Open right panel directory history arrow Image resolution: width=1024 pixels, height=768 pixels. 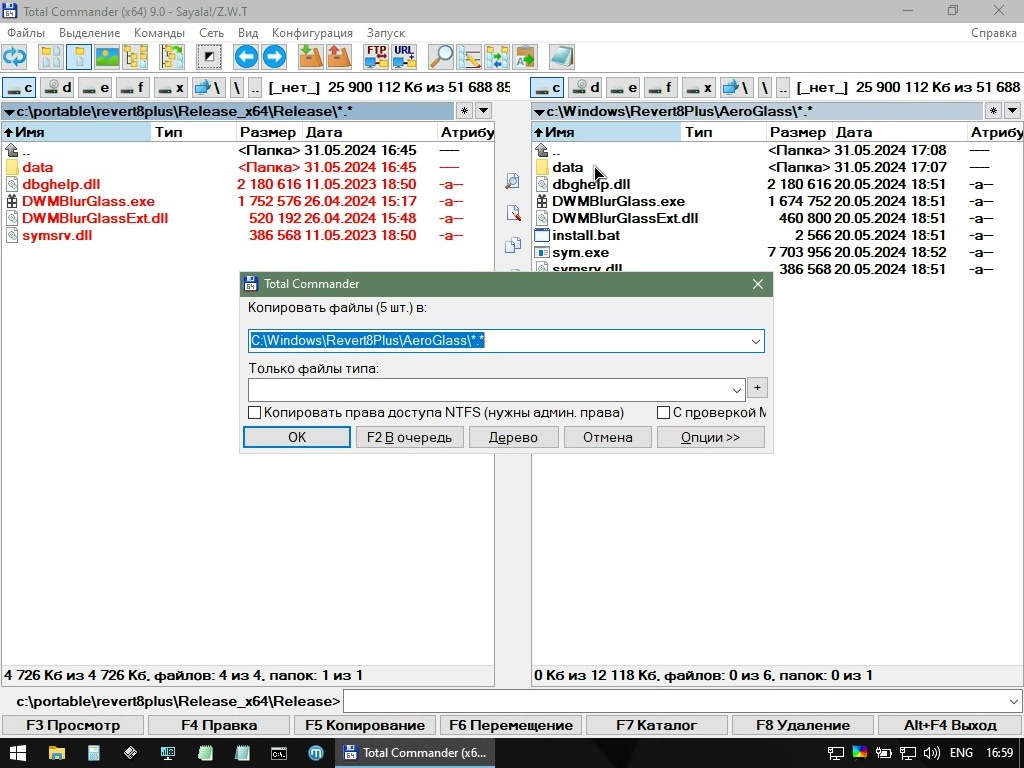(x=1012, y=111)
